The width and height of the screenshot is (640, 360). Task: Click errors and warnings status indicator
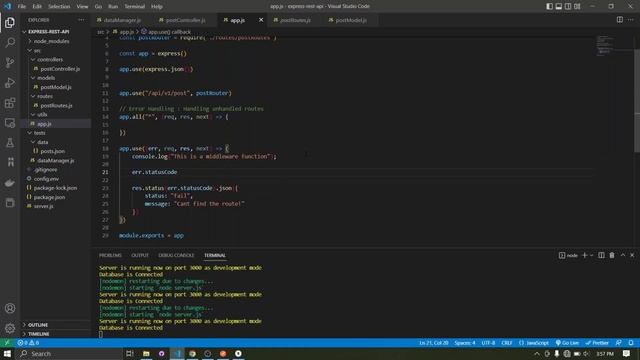point(28,343)
